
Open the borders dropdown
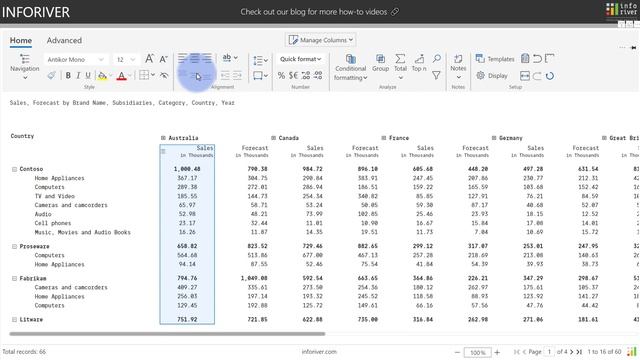click(147, 75)
